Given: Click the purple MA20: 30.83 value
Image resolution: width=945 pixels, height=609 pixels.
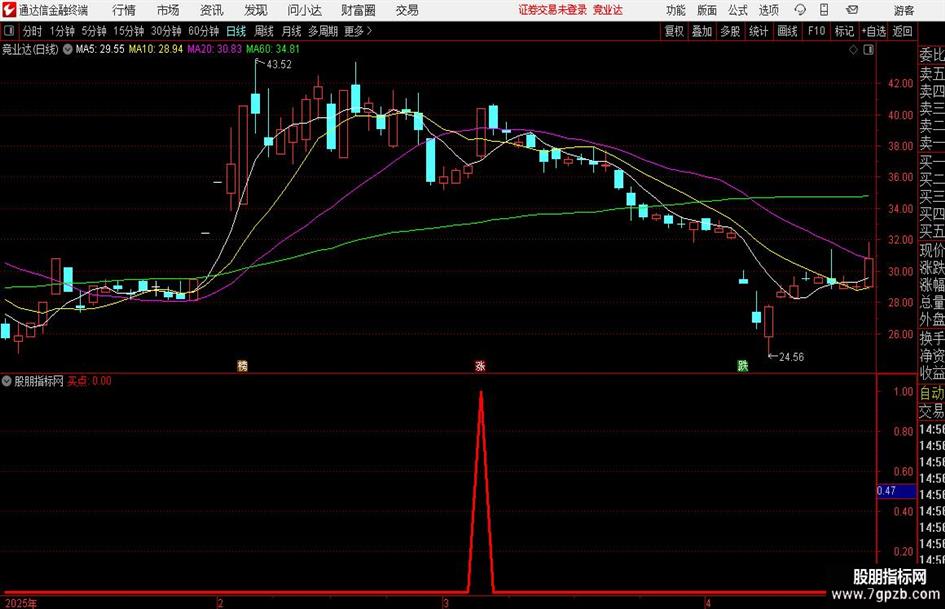Looking at the screenshot, I should [215, 49].
